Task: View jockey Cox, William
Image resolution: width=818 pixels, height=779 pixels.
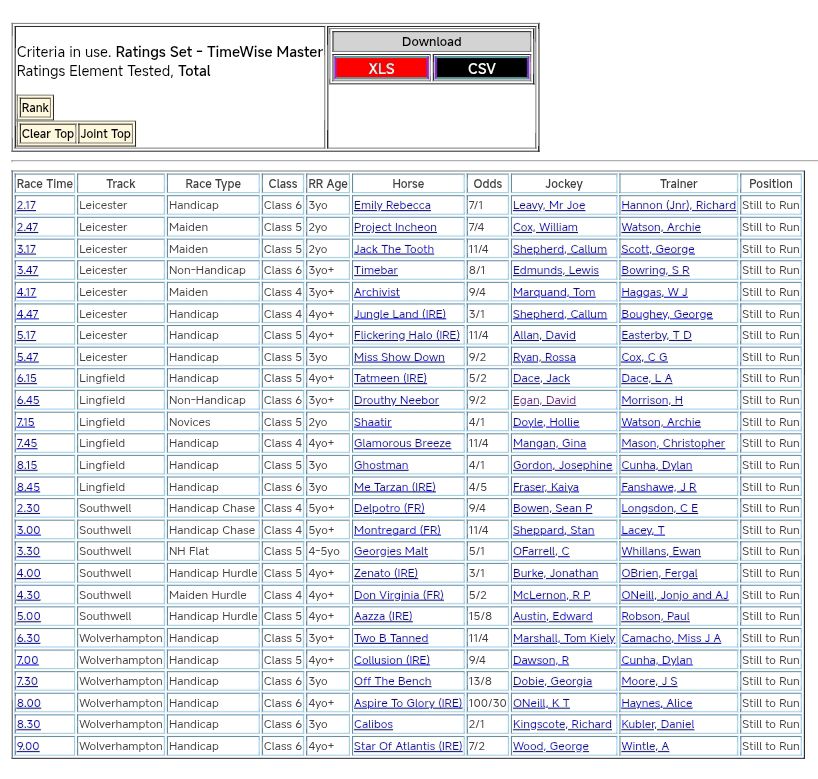Action: click(x=545, y=227)
